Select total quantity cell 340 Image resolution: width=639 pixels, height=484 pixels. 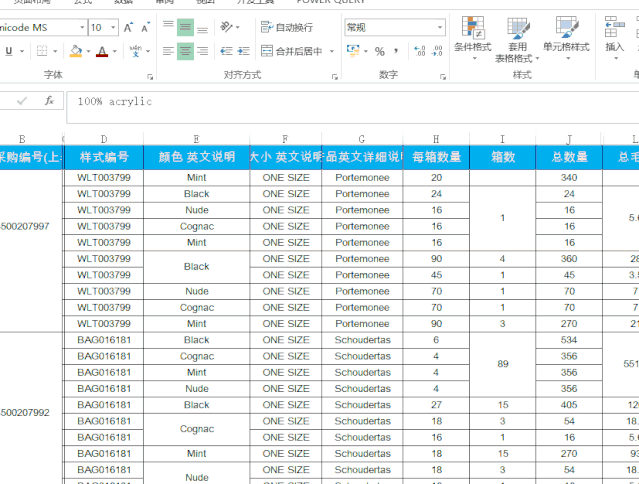[x=569, y=178]
